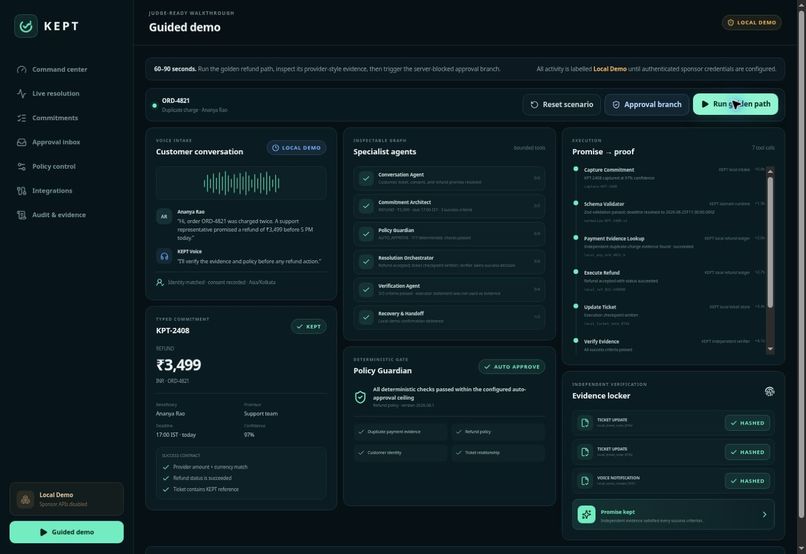
Task: Click the shield icon on Approval branch
Action: (616, 104)
